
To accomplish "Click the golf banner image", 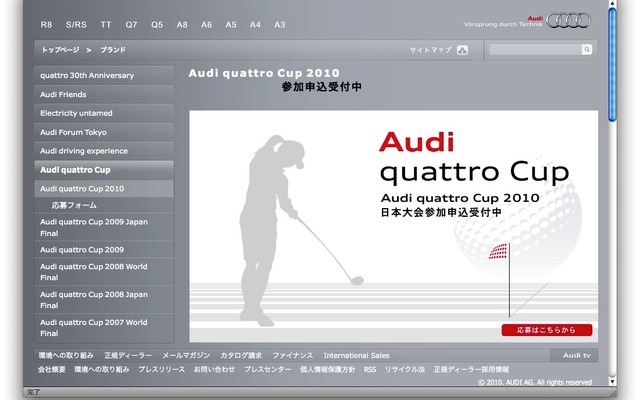I will click(393, 226).
